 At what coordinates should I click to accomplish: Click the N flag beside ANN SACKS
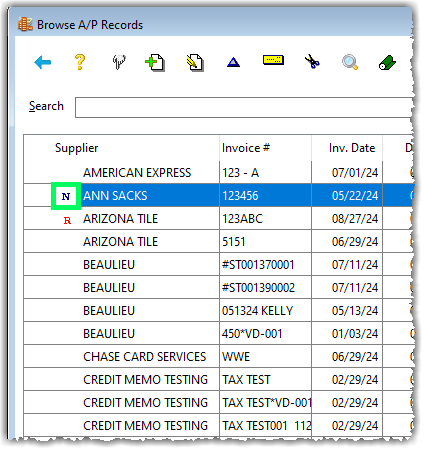tap(66, 196)
